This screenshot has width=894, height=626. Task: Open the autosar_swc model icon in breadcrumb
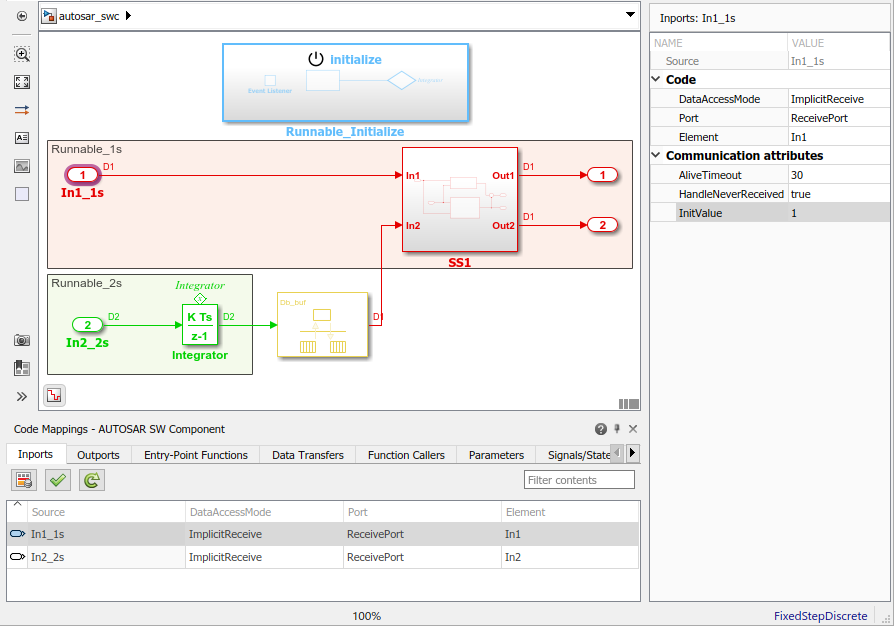coord(49,16)
